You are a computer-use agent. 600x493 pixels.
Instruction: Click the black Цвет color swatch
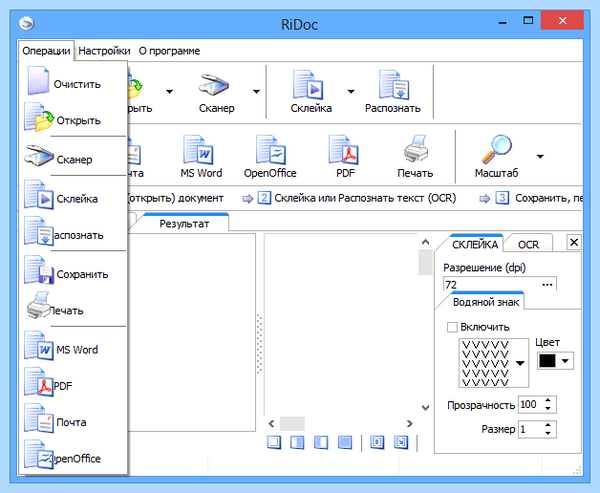(547, 361)
